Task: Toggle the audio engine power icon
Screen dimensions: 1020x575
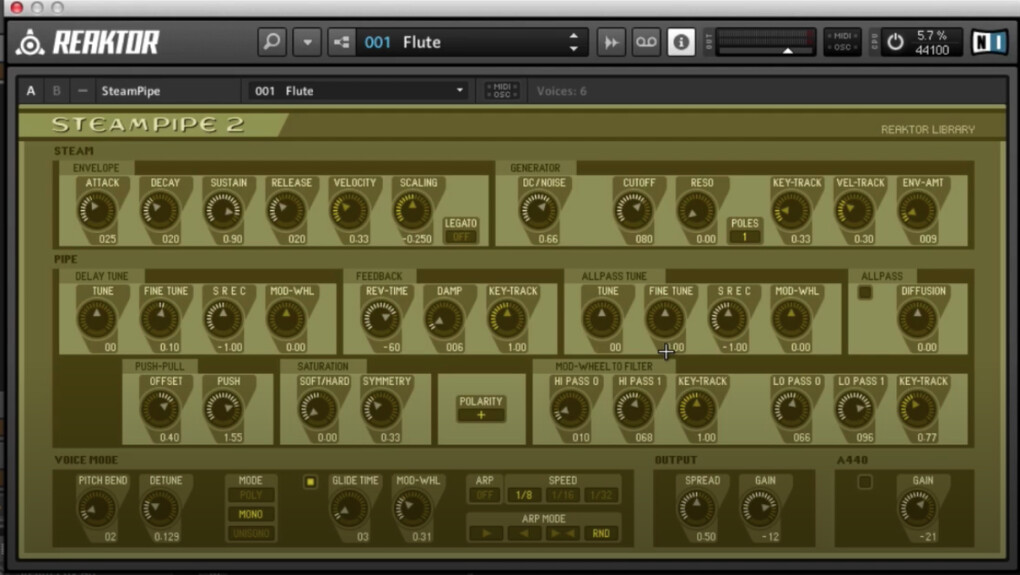Action: click(895, 42)
